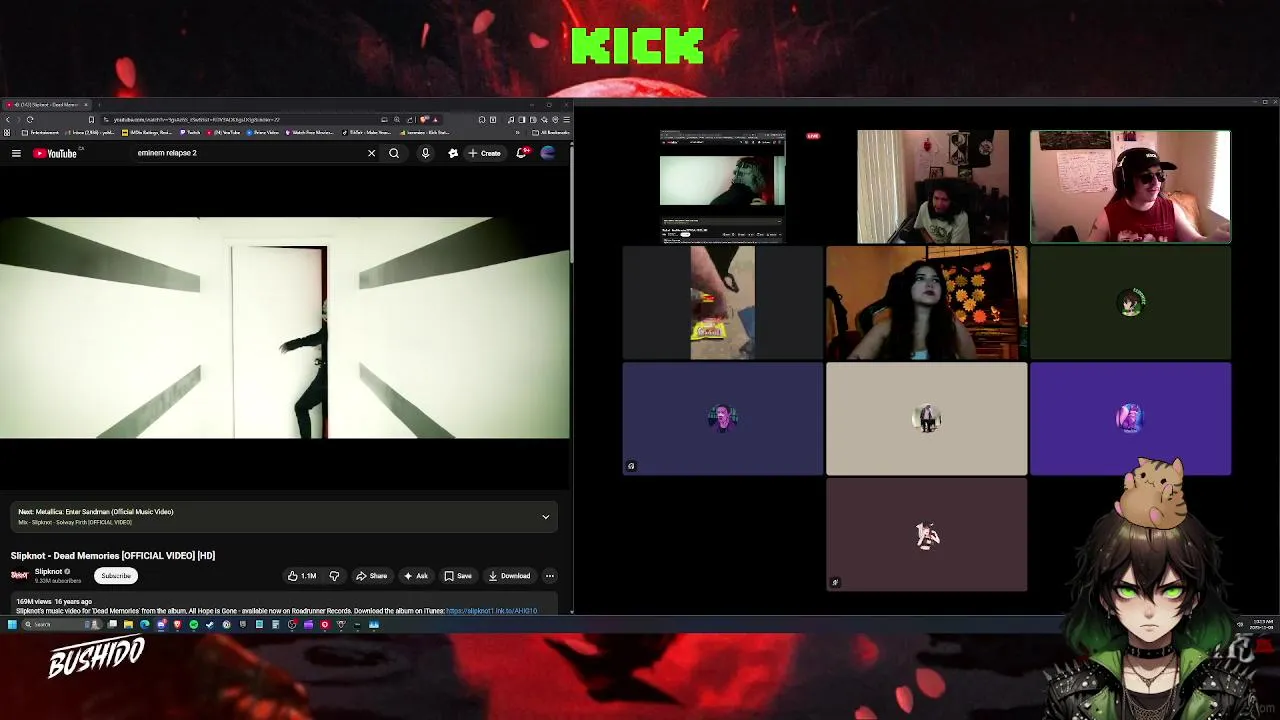
Task: Open File Explorer from the taskbar
Action: click(128, 625)
